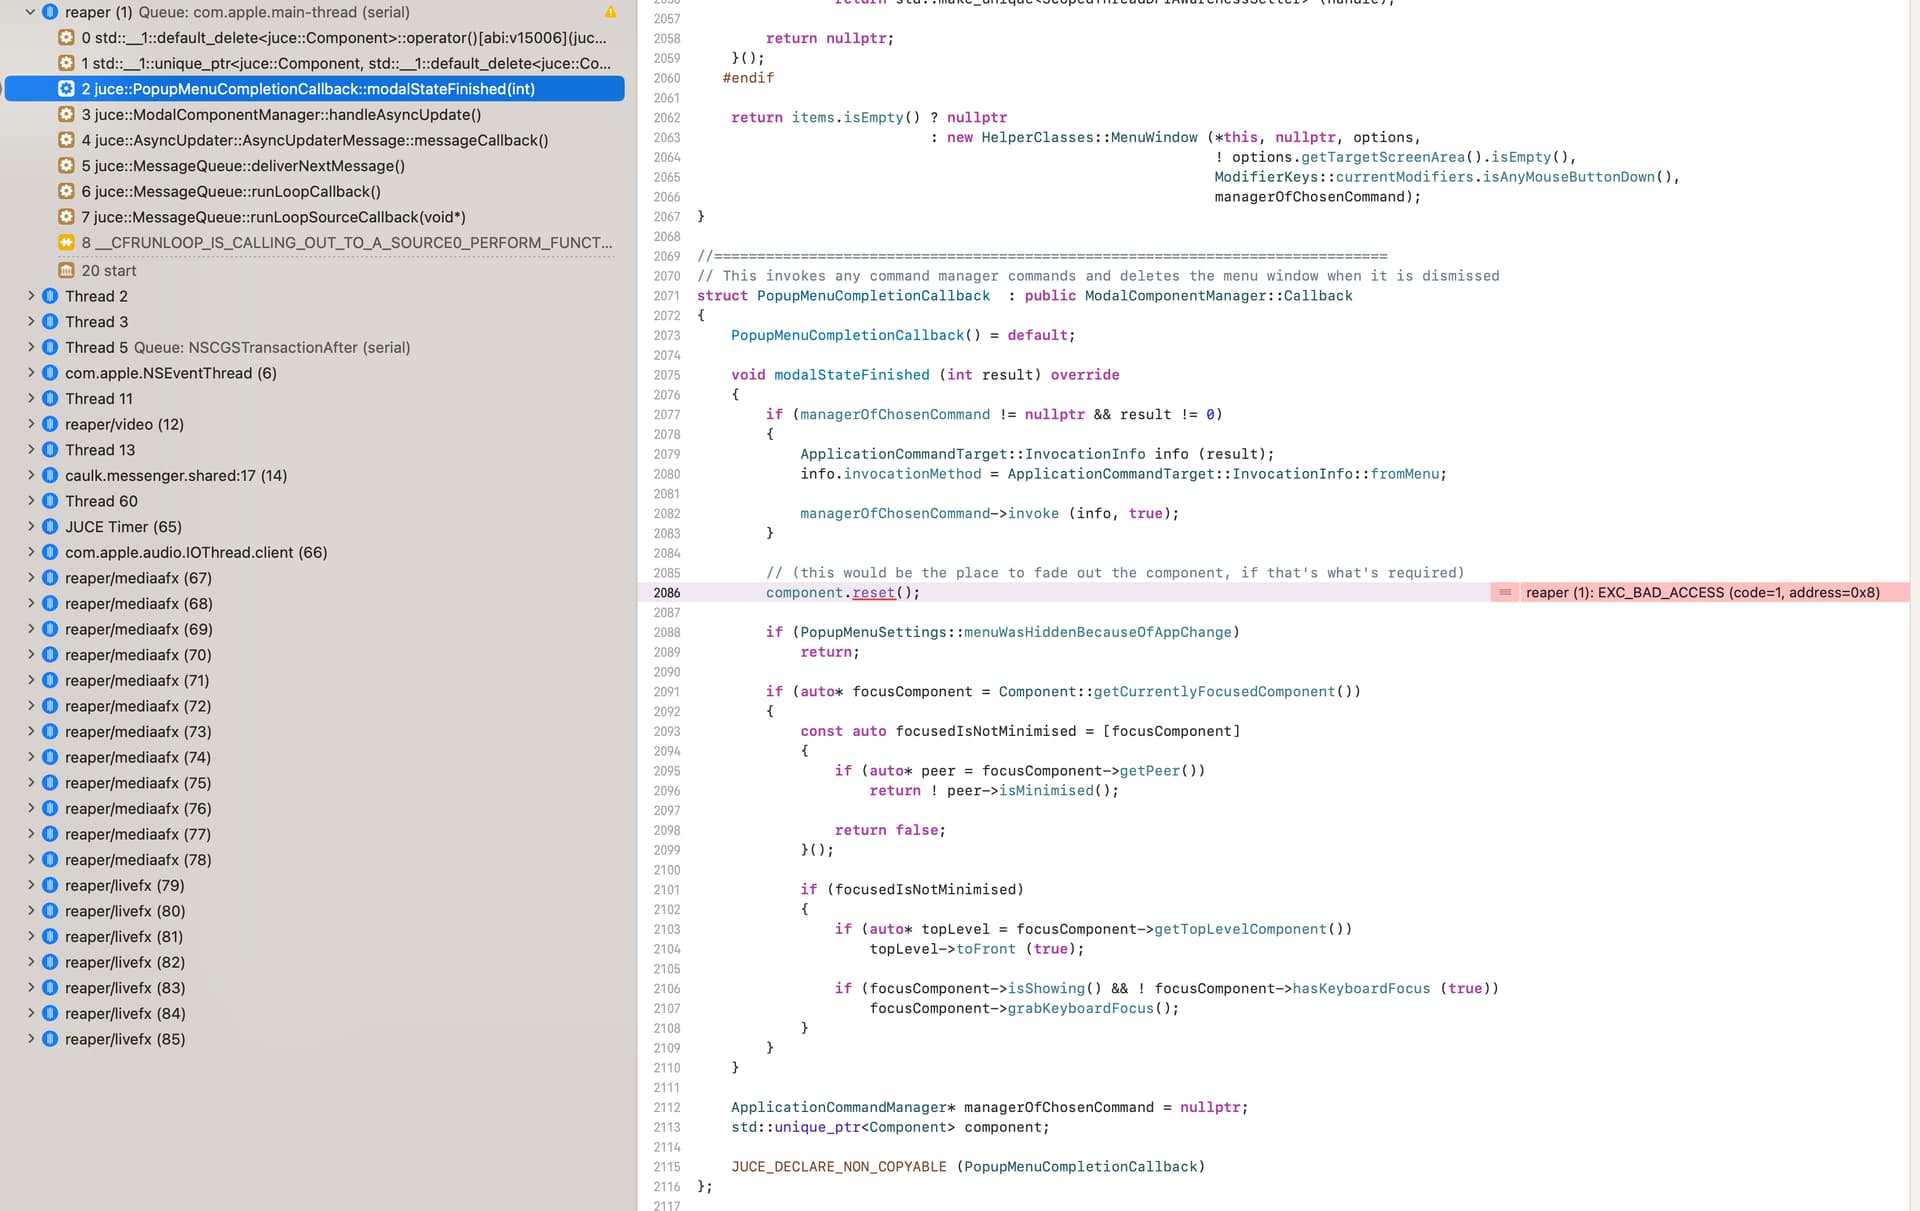The width and height of the screenshot is (1920, 1211).
Task: Click the error annotation equals icon on line 2086
Action: 1505,592
